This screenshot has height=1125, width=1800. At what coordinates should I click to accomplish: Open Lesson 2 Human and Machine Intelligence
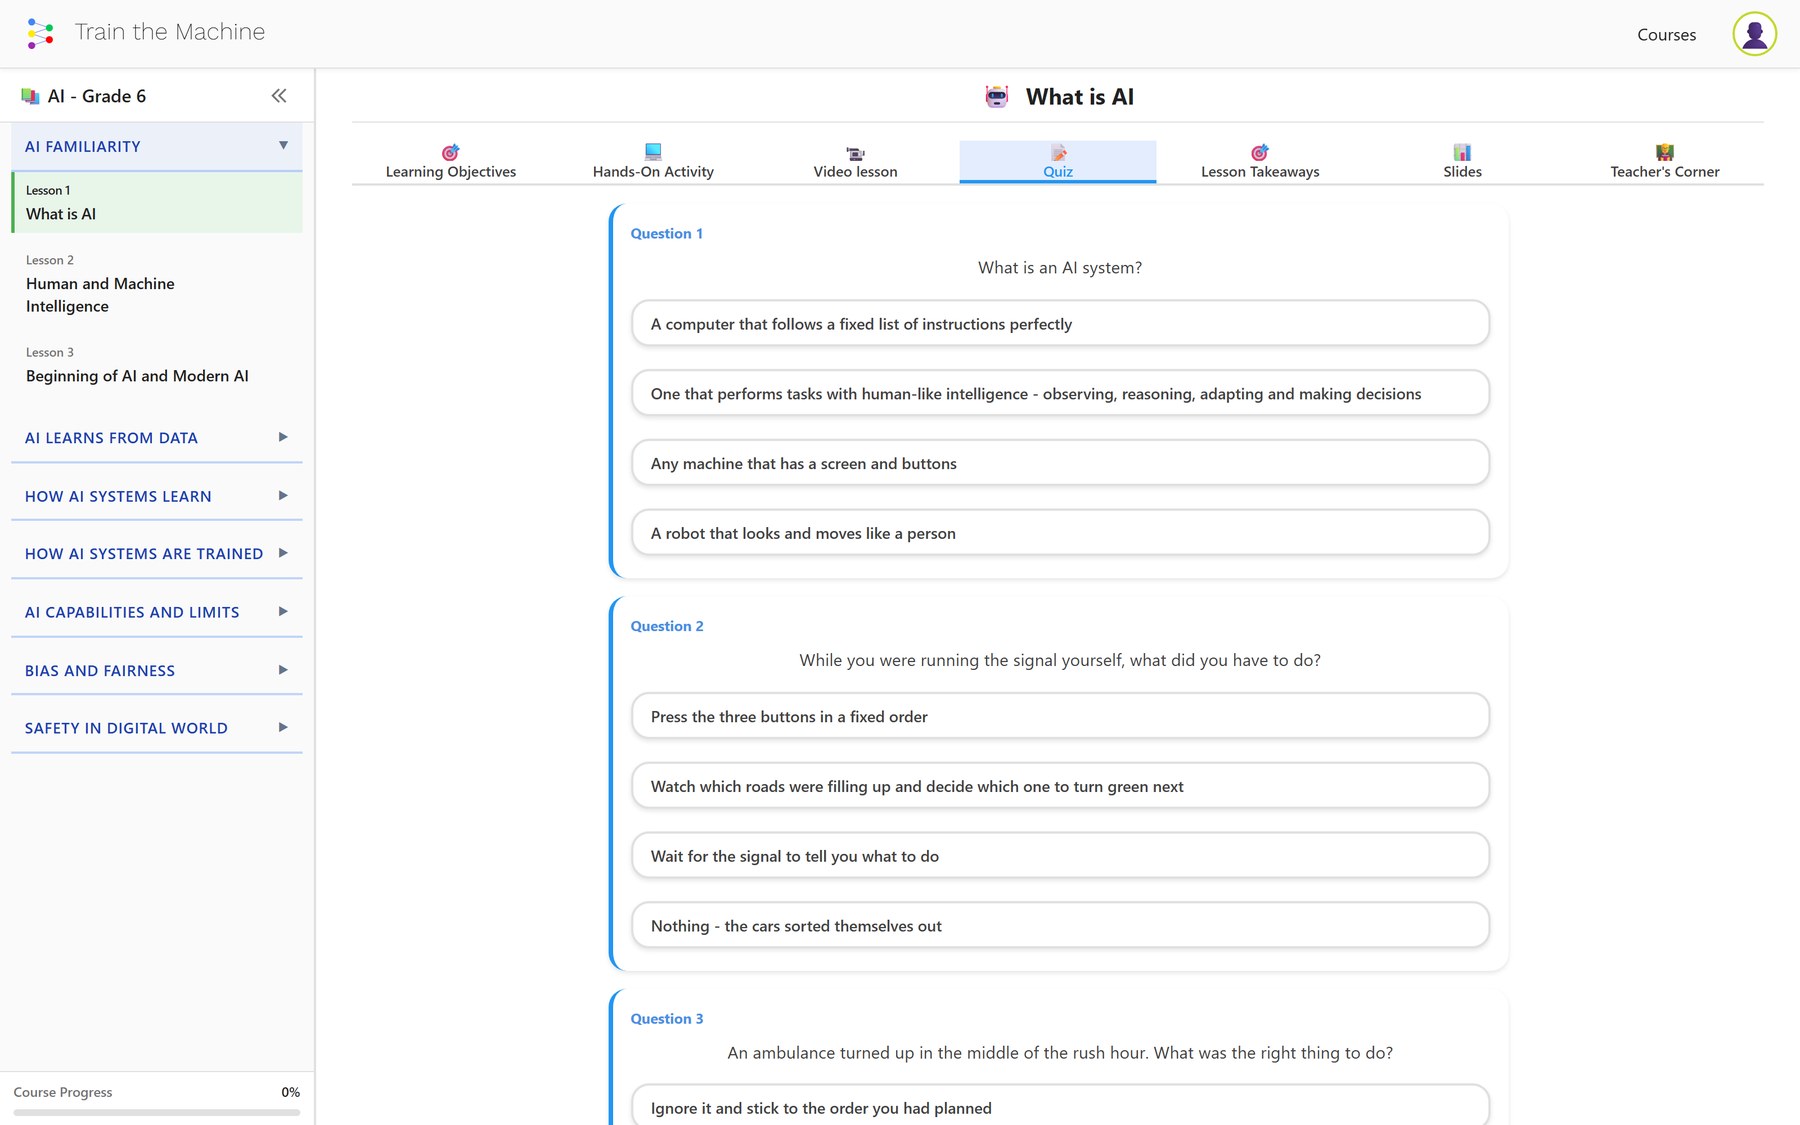click(x=157, y=284)
